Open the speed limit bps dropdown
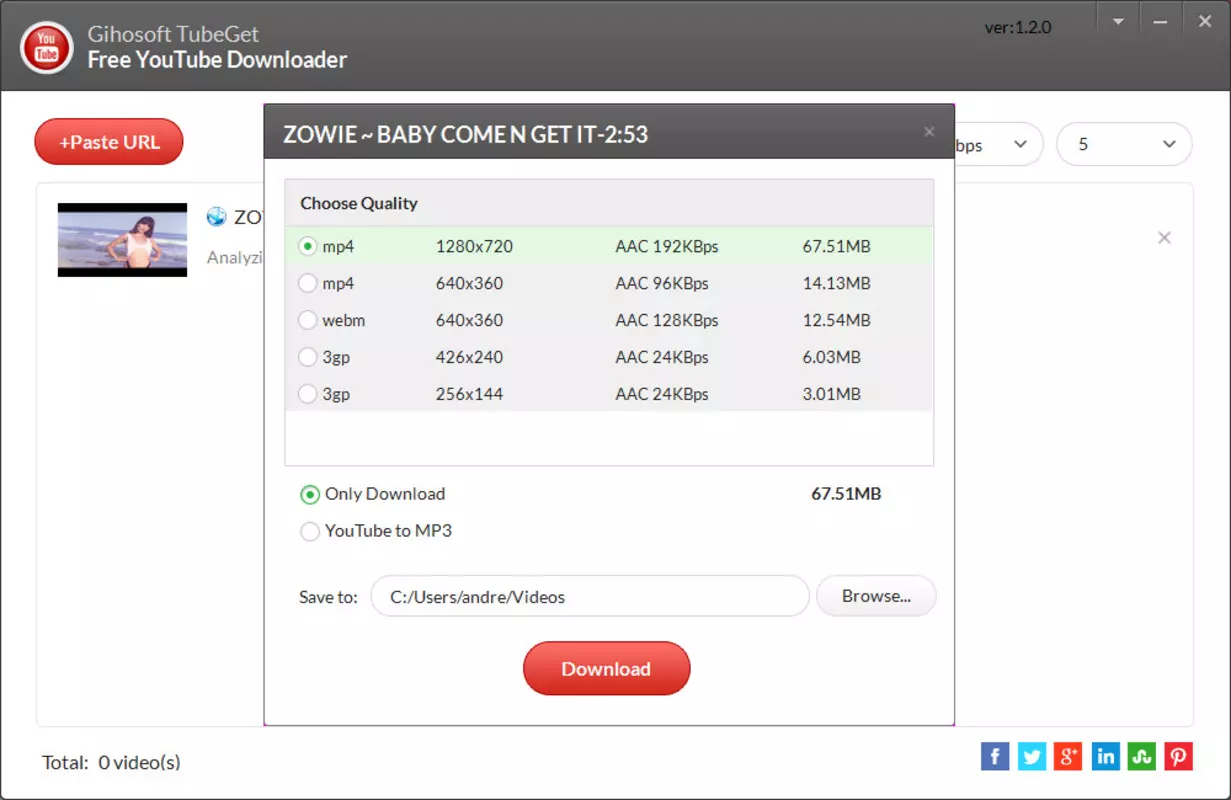Viewport: 1231px width, 800px height. (997, 144)
